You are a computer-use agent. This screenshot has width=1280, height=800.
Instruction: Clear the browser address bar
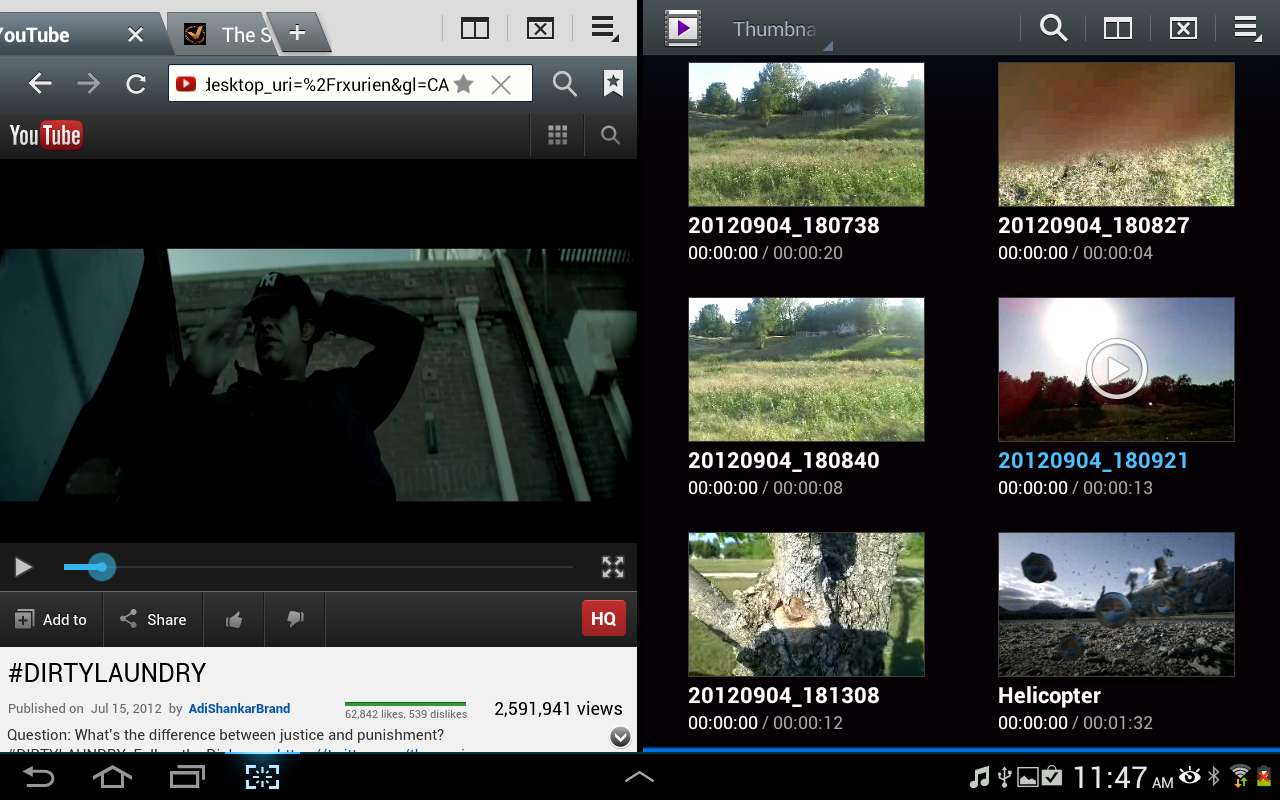click(x=501, y=85)
